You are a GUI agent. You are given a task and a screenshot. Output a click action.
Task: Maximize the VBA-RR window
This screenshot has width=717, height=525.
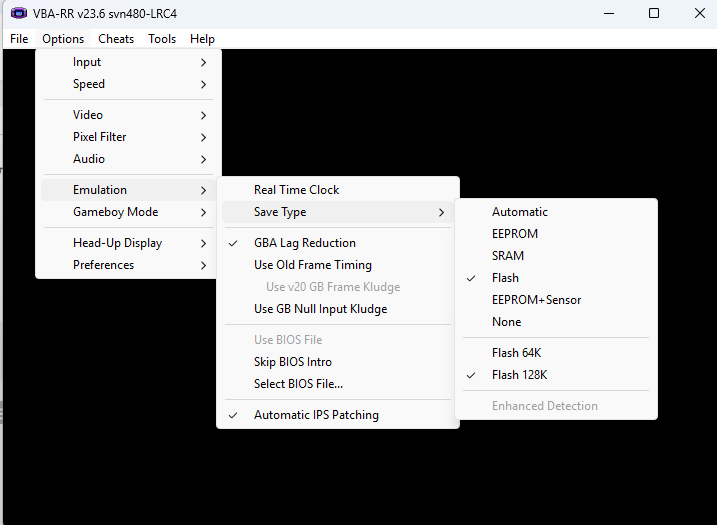pos(653,14)
